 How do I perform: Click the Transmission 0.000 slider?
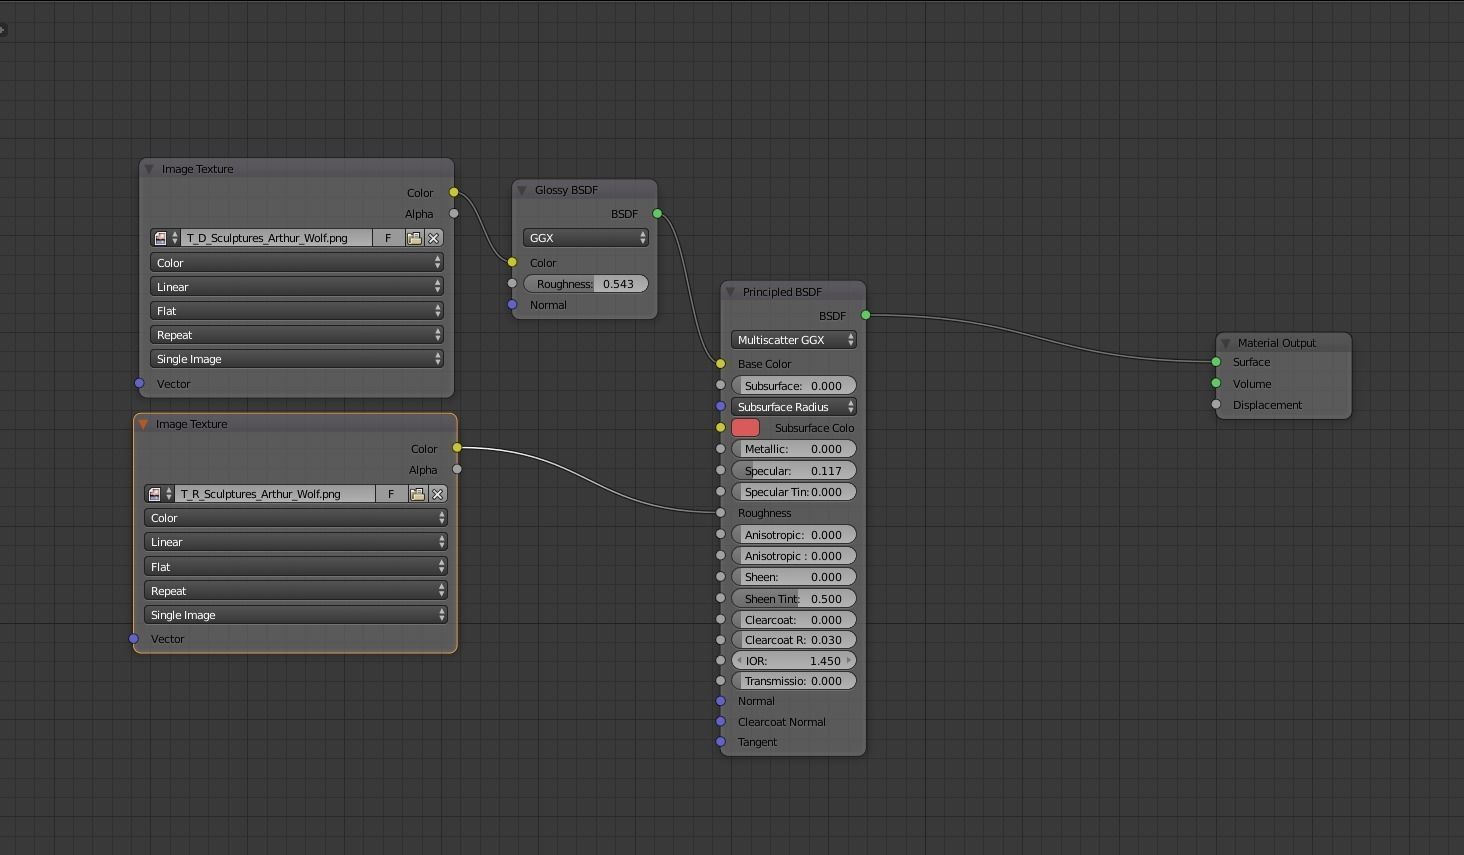click(794, 681)
